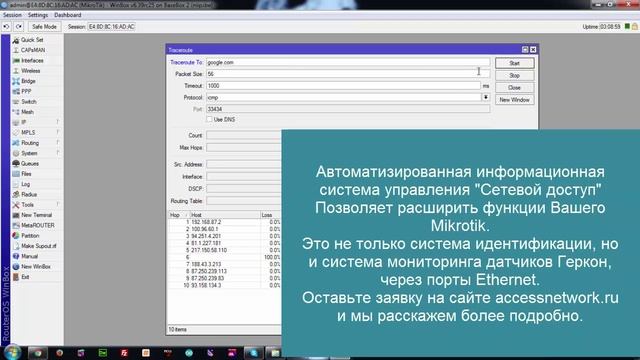Click the Traceroute To field
Screen dimensions: 640x360
[x=348, y=62]
